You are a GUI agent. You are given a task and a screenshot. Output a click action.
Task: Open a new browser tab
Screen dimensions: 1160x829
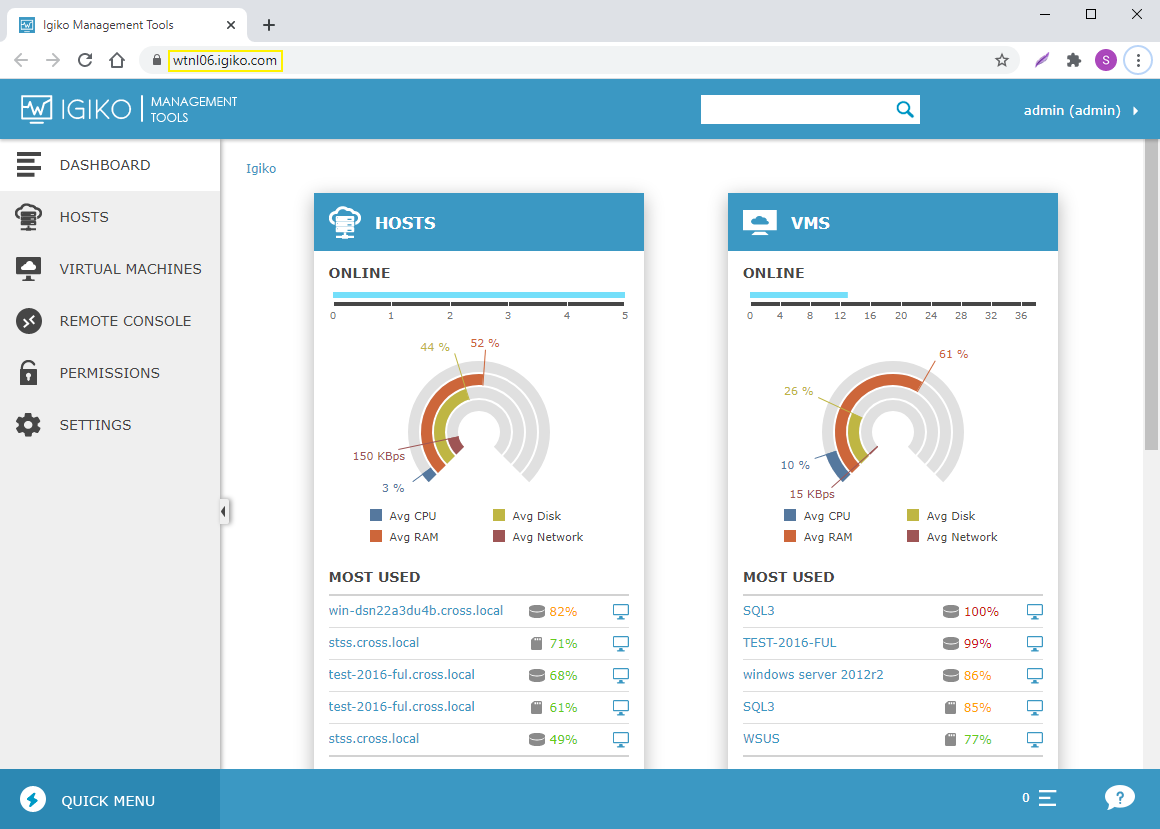click(x=269, y=25)
